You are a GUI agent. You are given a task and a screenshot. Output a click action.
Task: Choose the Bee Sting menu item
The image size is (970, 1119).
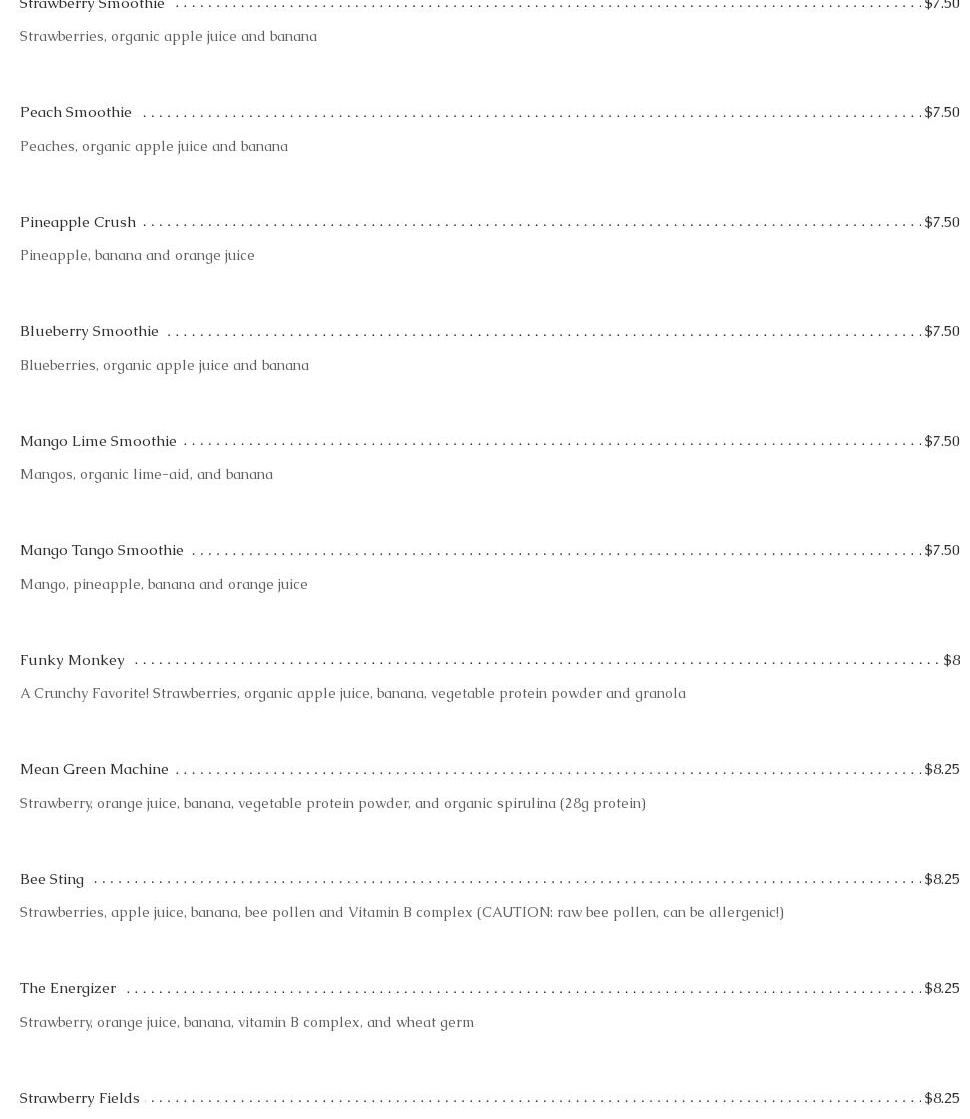coord(52,879)
